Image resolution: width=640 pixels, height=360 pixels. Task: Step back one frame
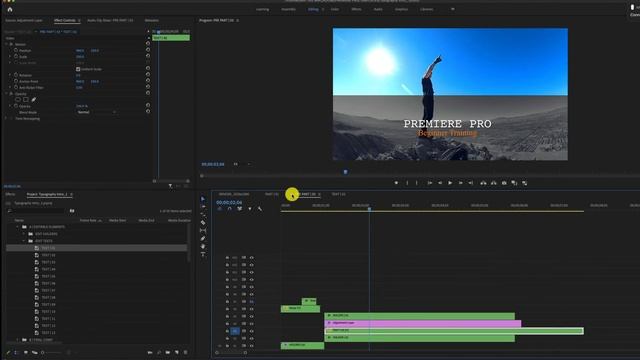pyautogui.click(x=440, y=183)
